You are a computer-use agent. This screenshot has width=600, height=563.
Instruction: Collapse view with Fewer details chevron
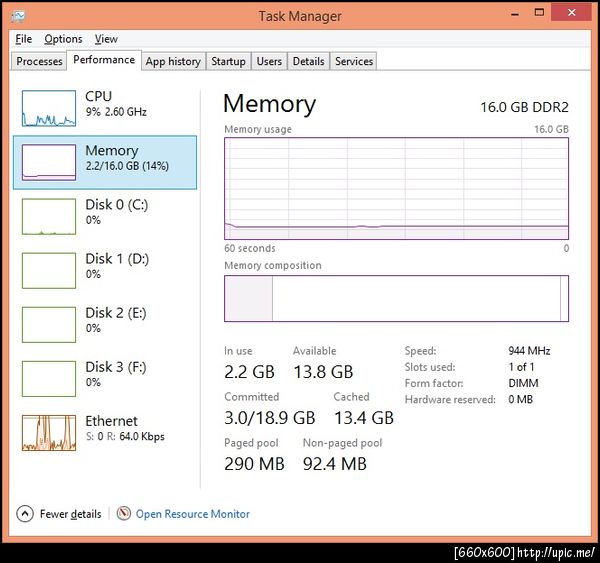tap(25, 514)
